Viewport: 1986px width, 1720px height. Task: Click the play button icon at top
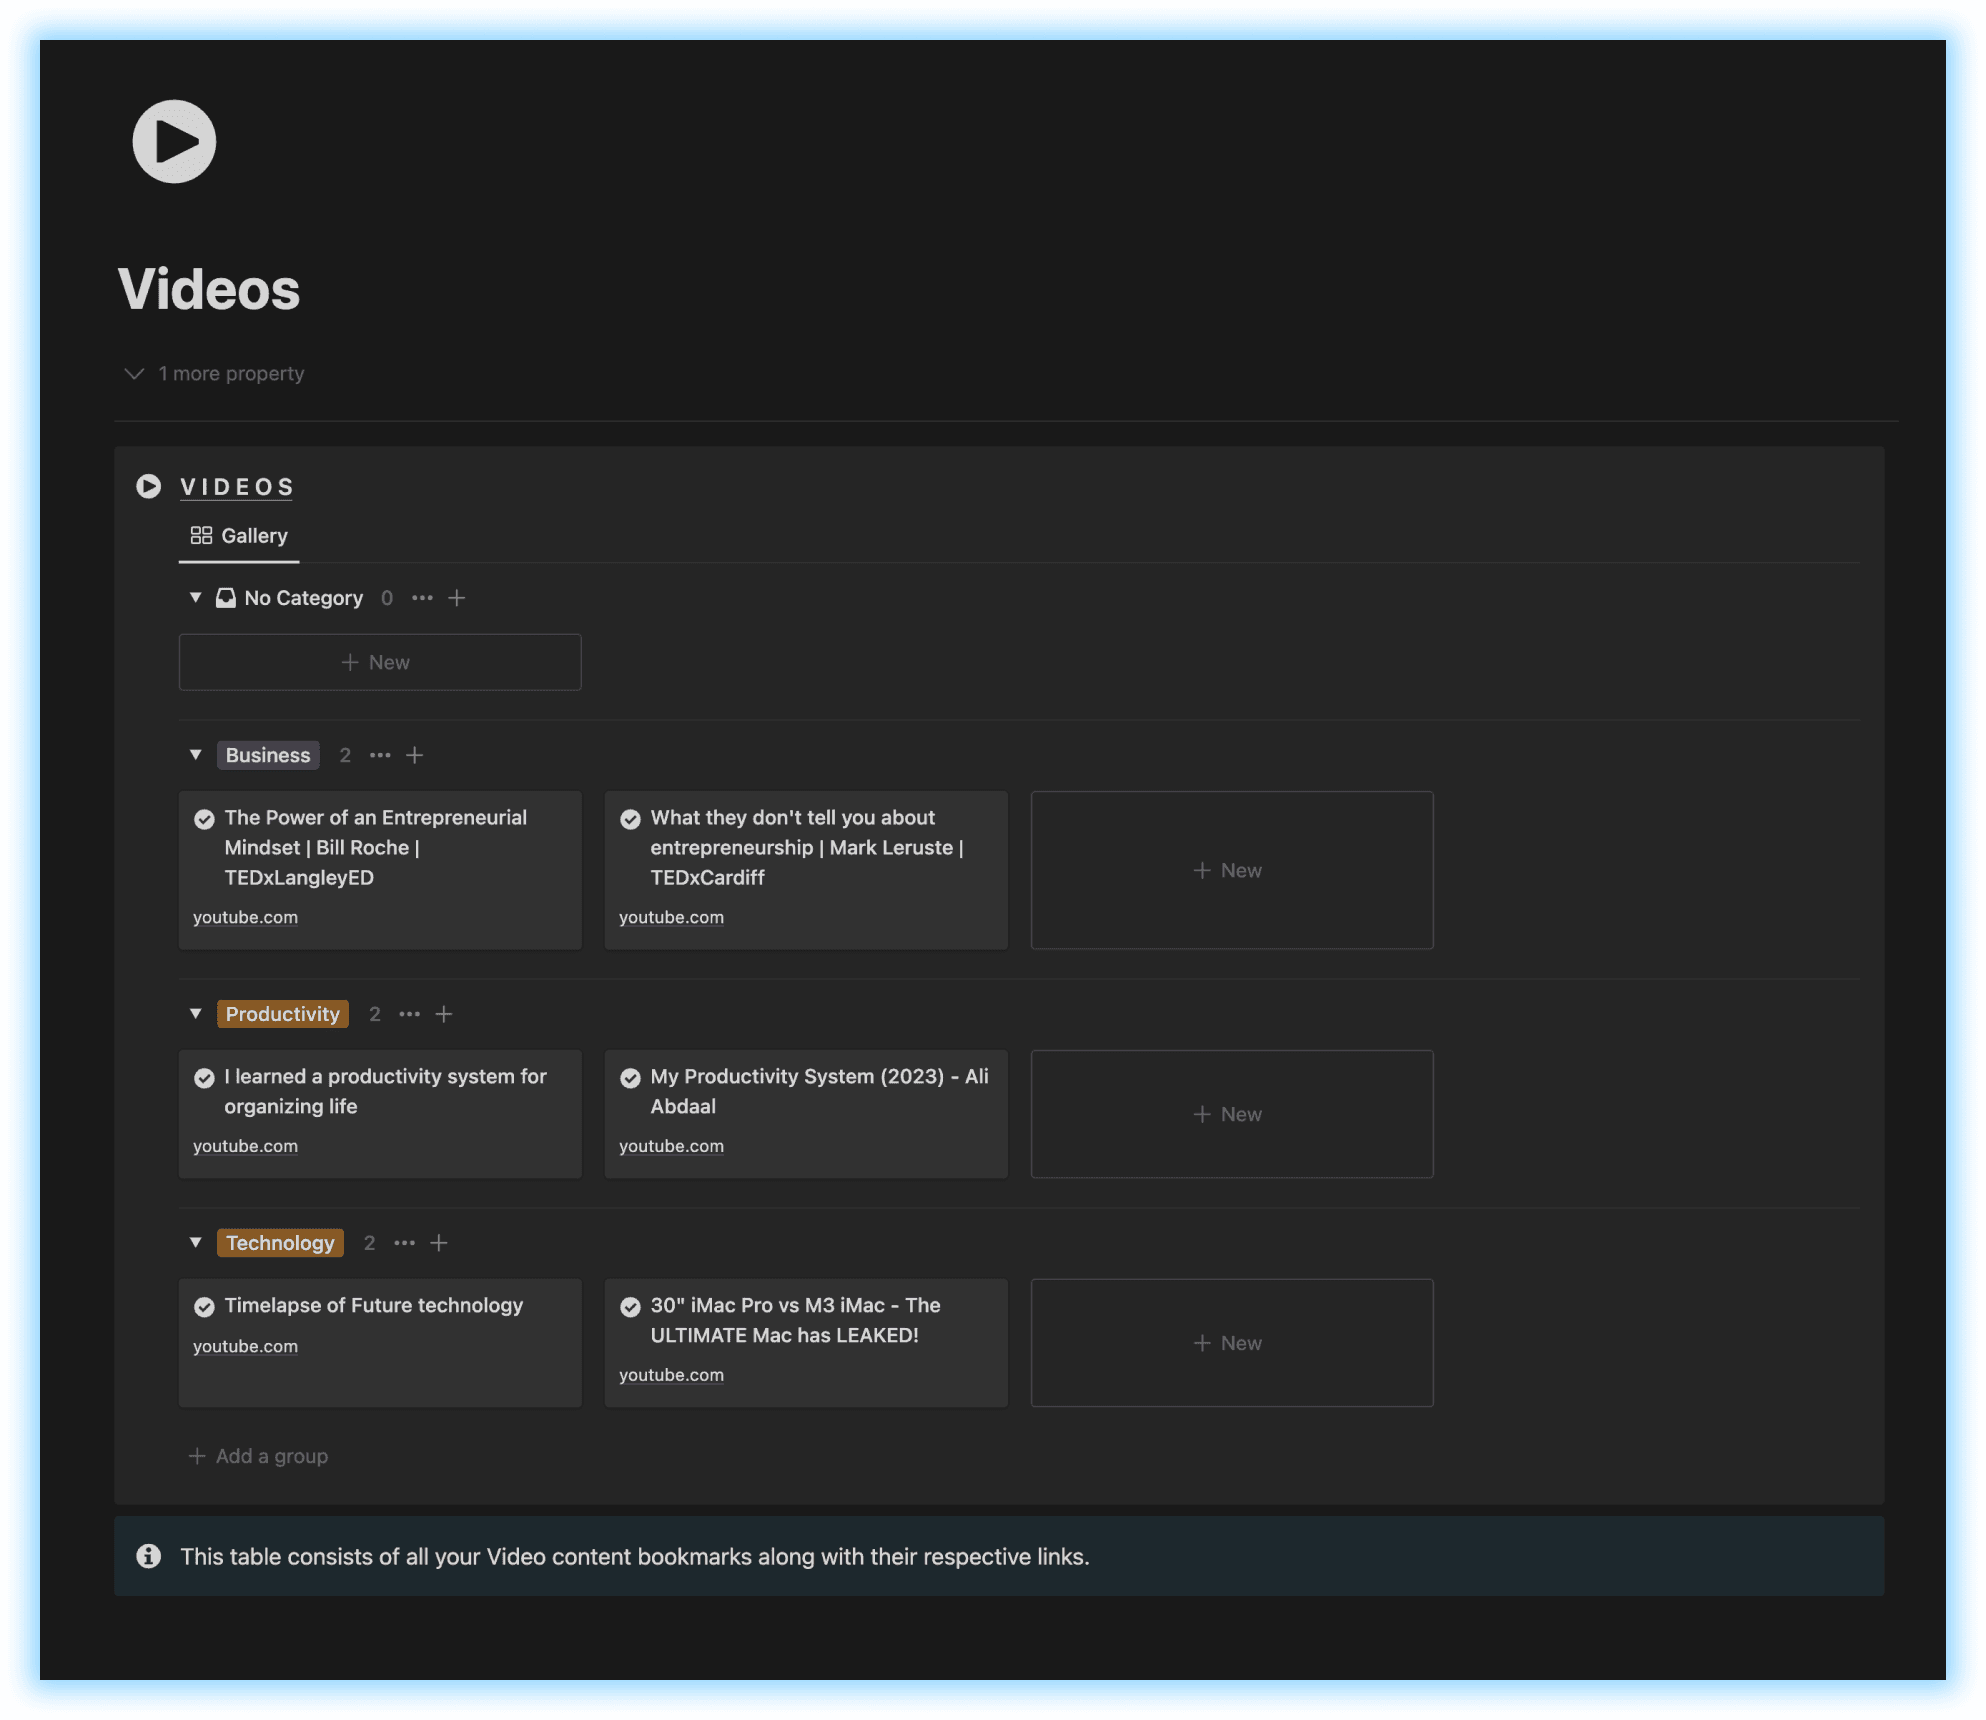[x=174, y=140]
